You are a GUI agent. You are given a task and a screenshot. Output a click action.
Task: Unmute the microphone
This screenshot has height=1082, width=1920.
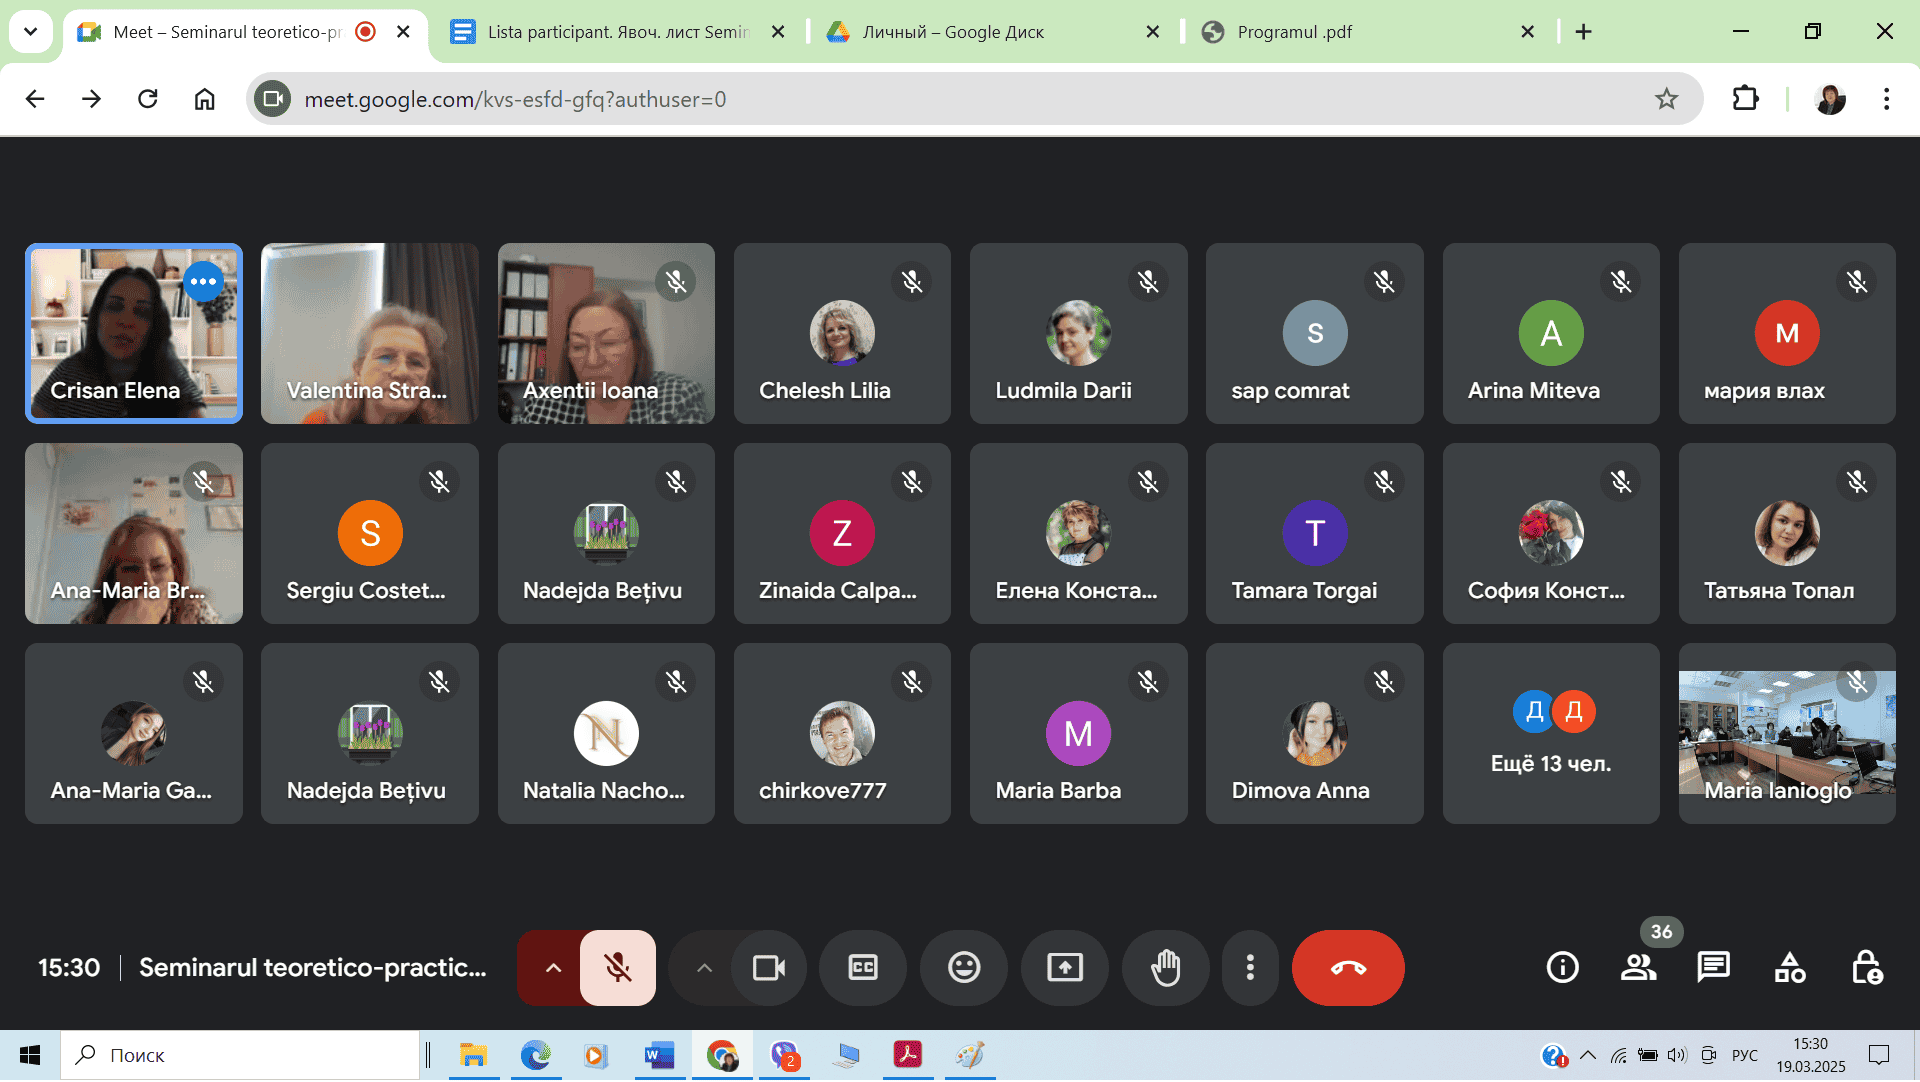[617, 968]
